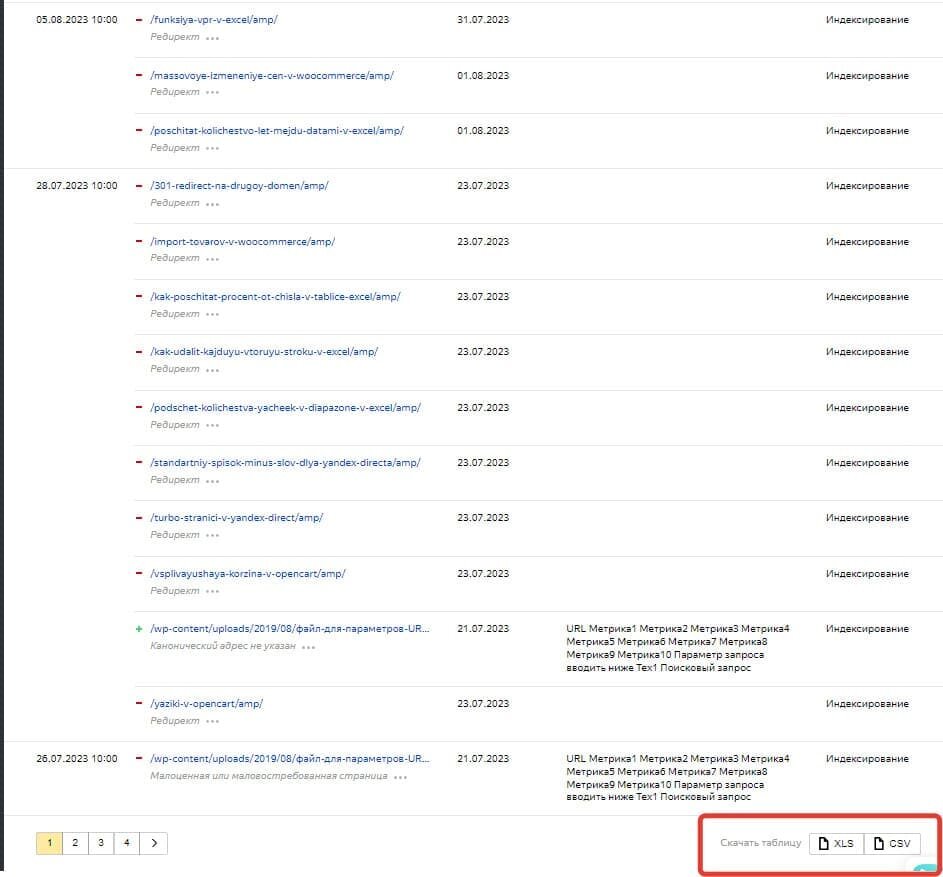Select the '28.07.2023 10:00' date cell
Screen dimensions: 943x877
pos(76,185)
